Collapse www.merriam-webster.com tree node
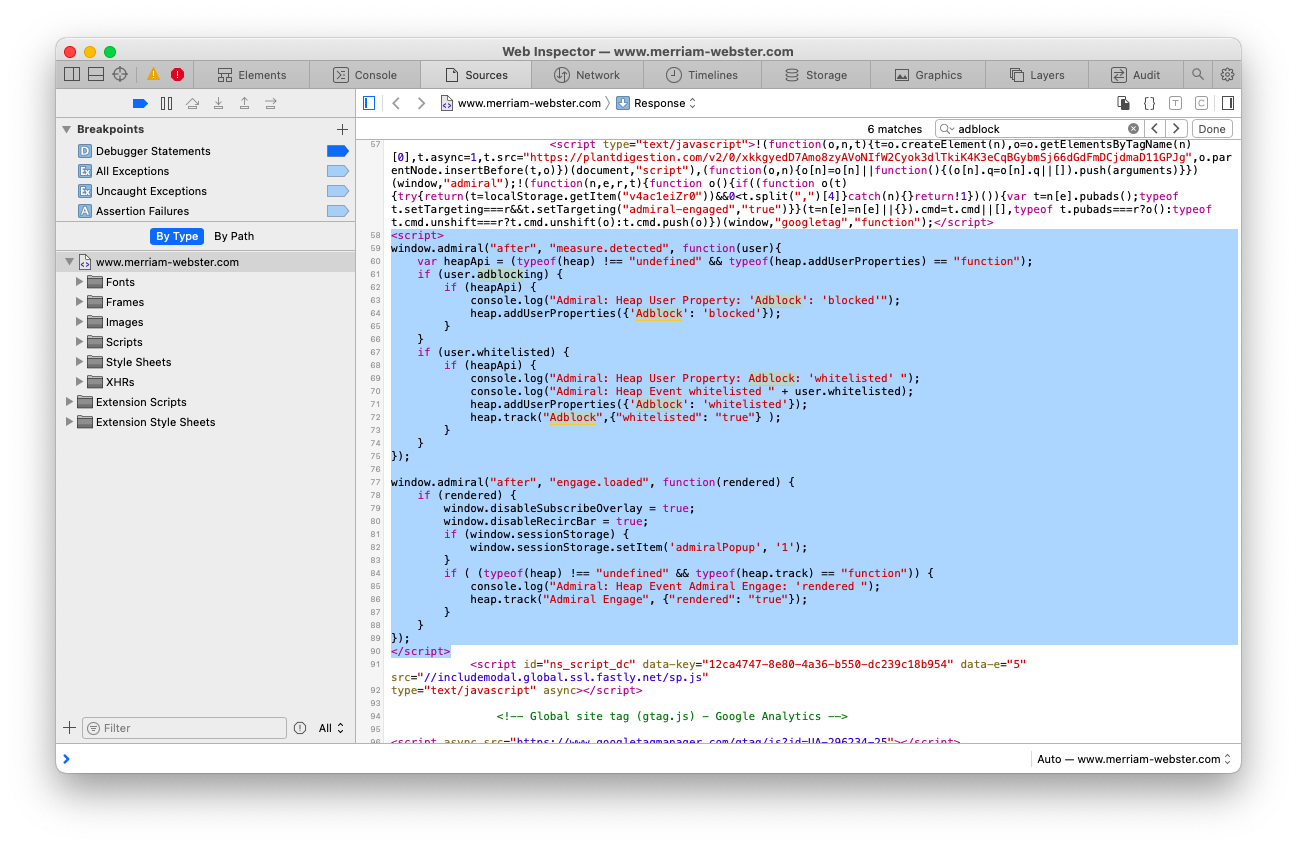 click(x=69, y=262)
